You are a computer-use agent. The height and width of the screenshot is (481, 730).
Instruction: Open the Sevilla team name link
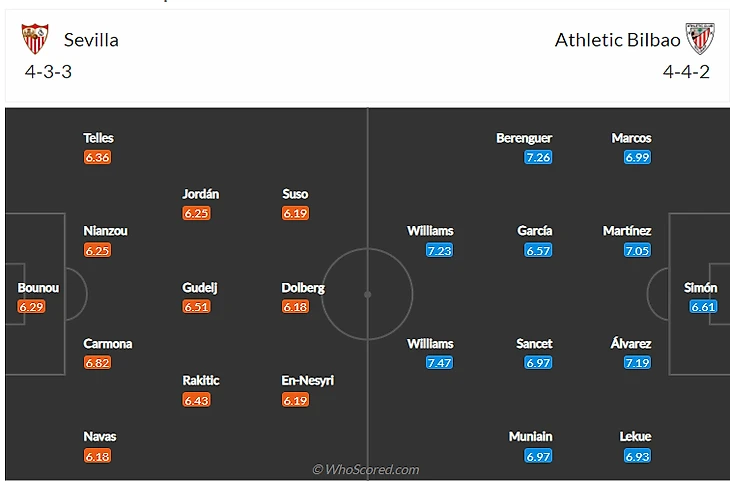coord(91,40)
